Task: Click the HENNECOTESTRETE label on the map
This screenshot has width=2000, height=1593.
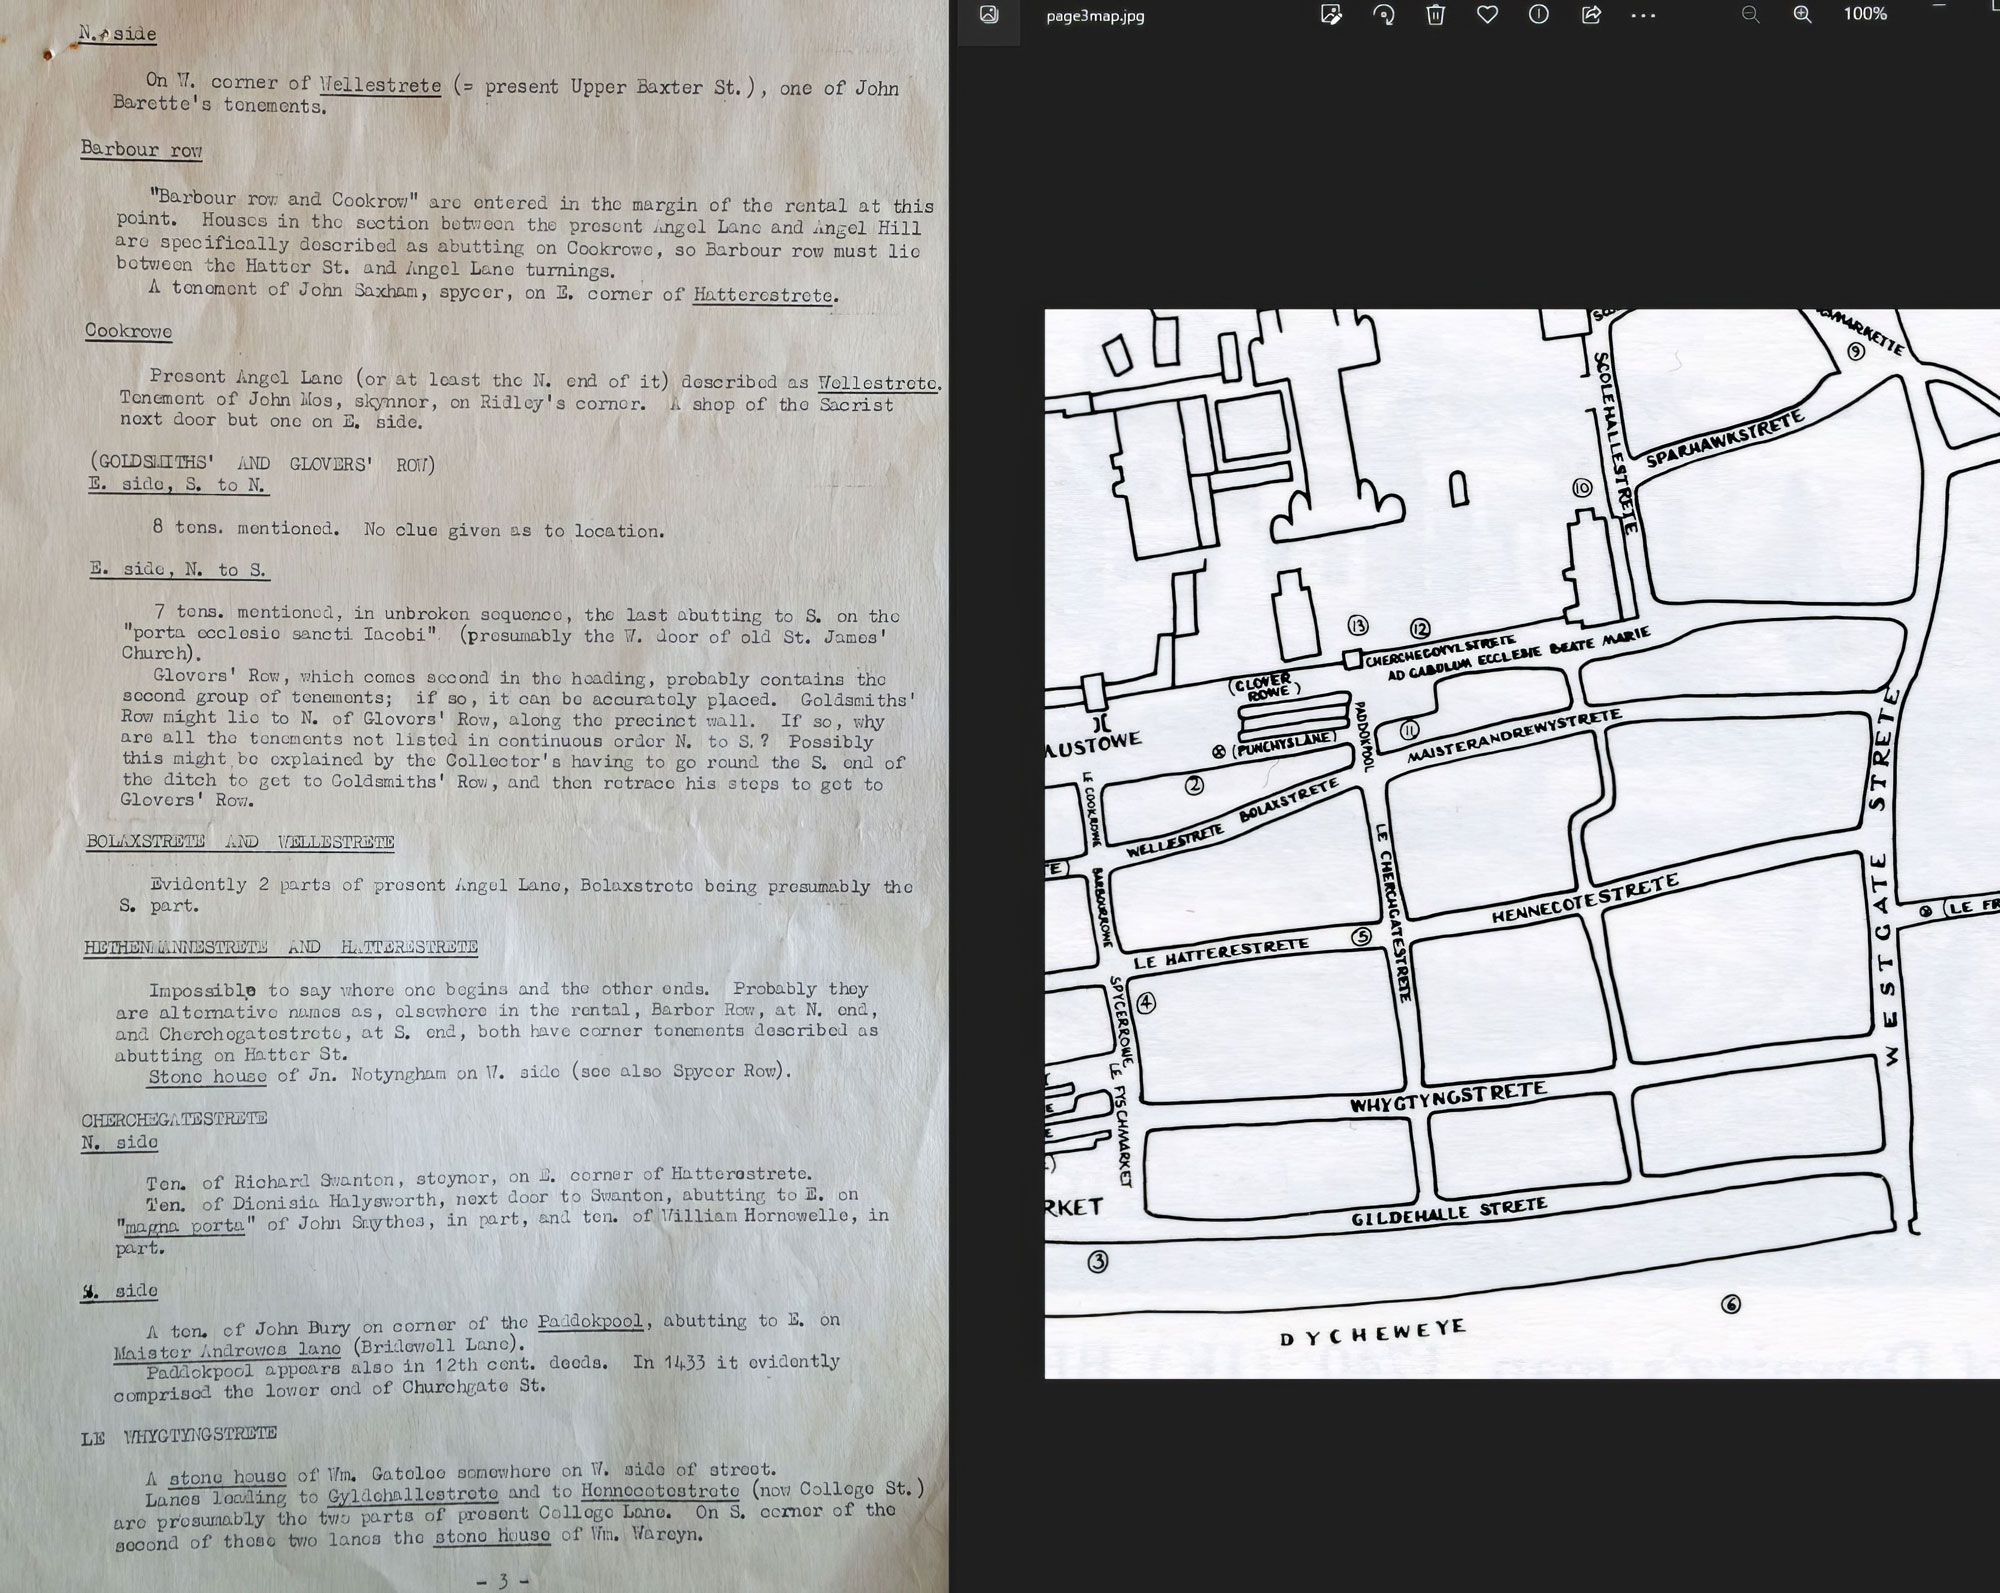Action: pyautogui.click(x=1584, y=899)
